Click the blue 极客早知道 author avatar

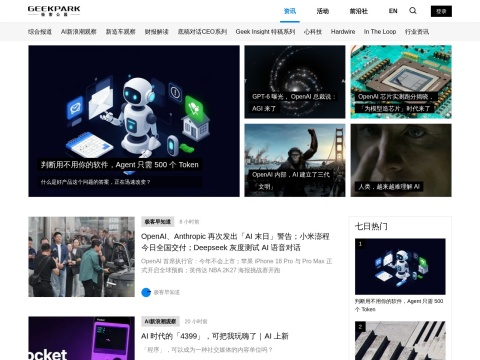pos(146,292)
